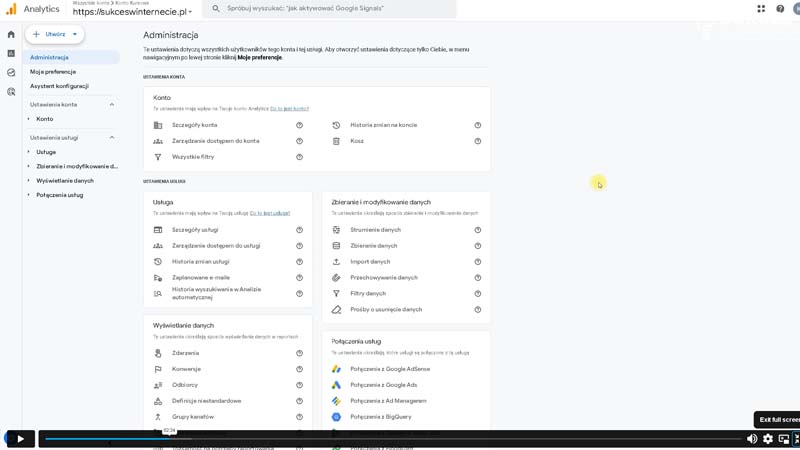The image size is (800, 450).
Task: Click the help icon in top bar
Action: point(780,9)
